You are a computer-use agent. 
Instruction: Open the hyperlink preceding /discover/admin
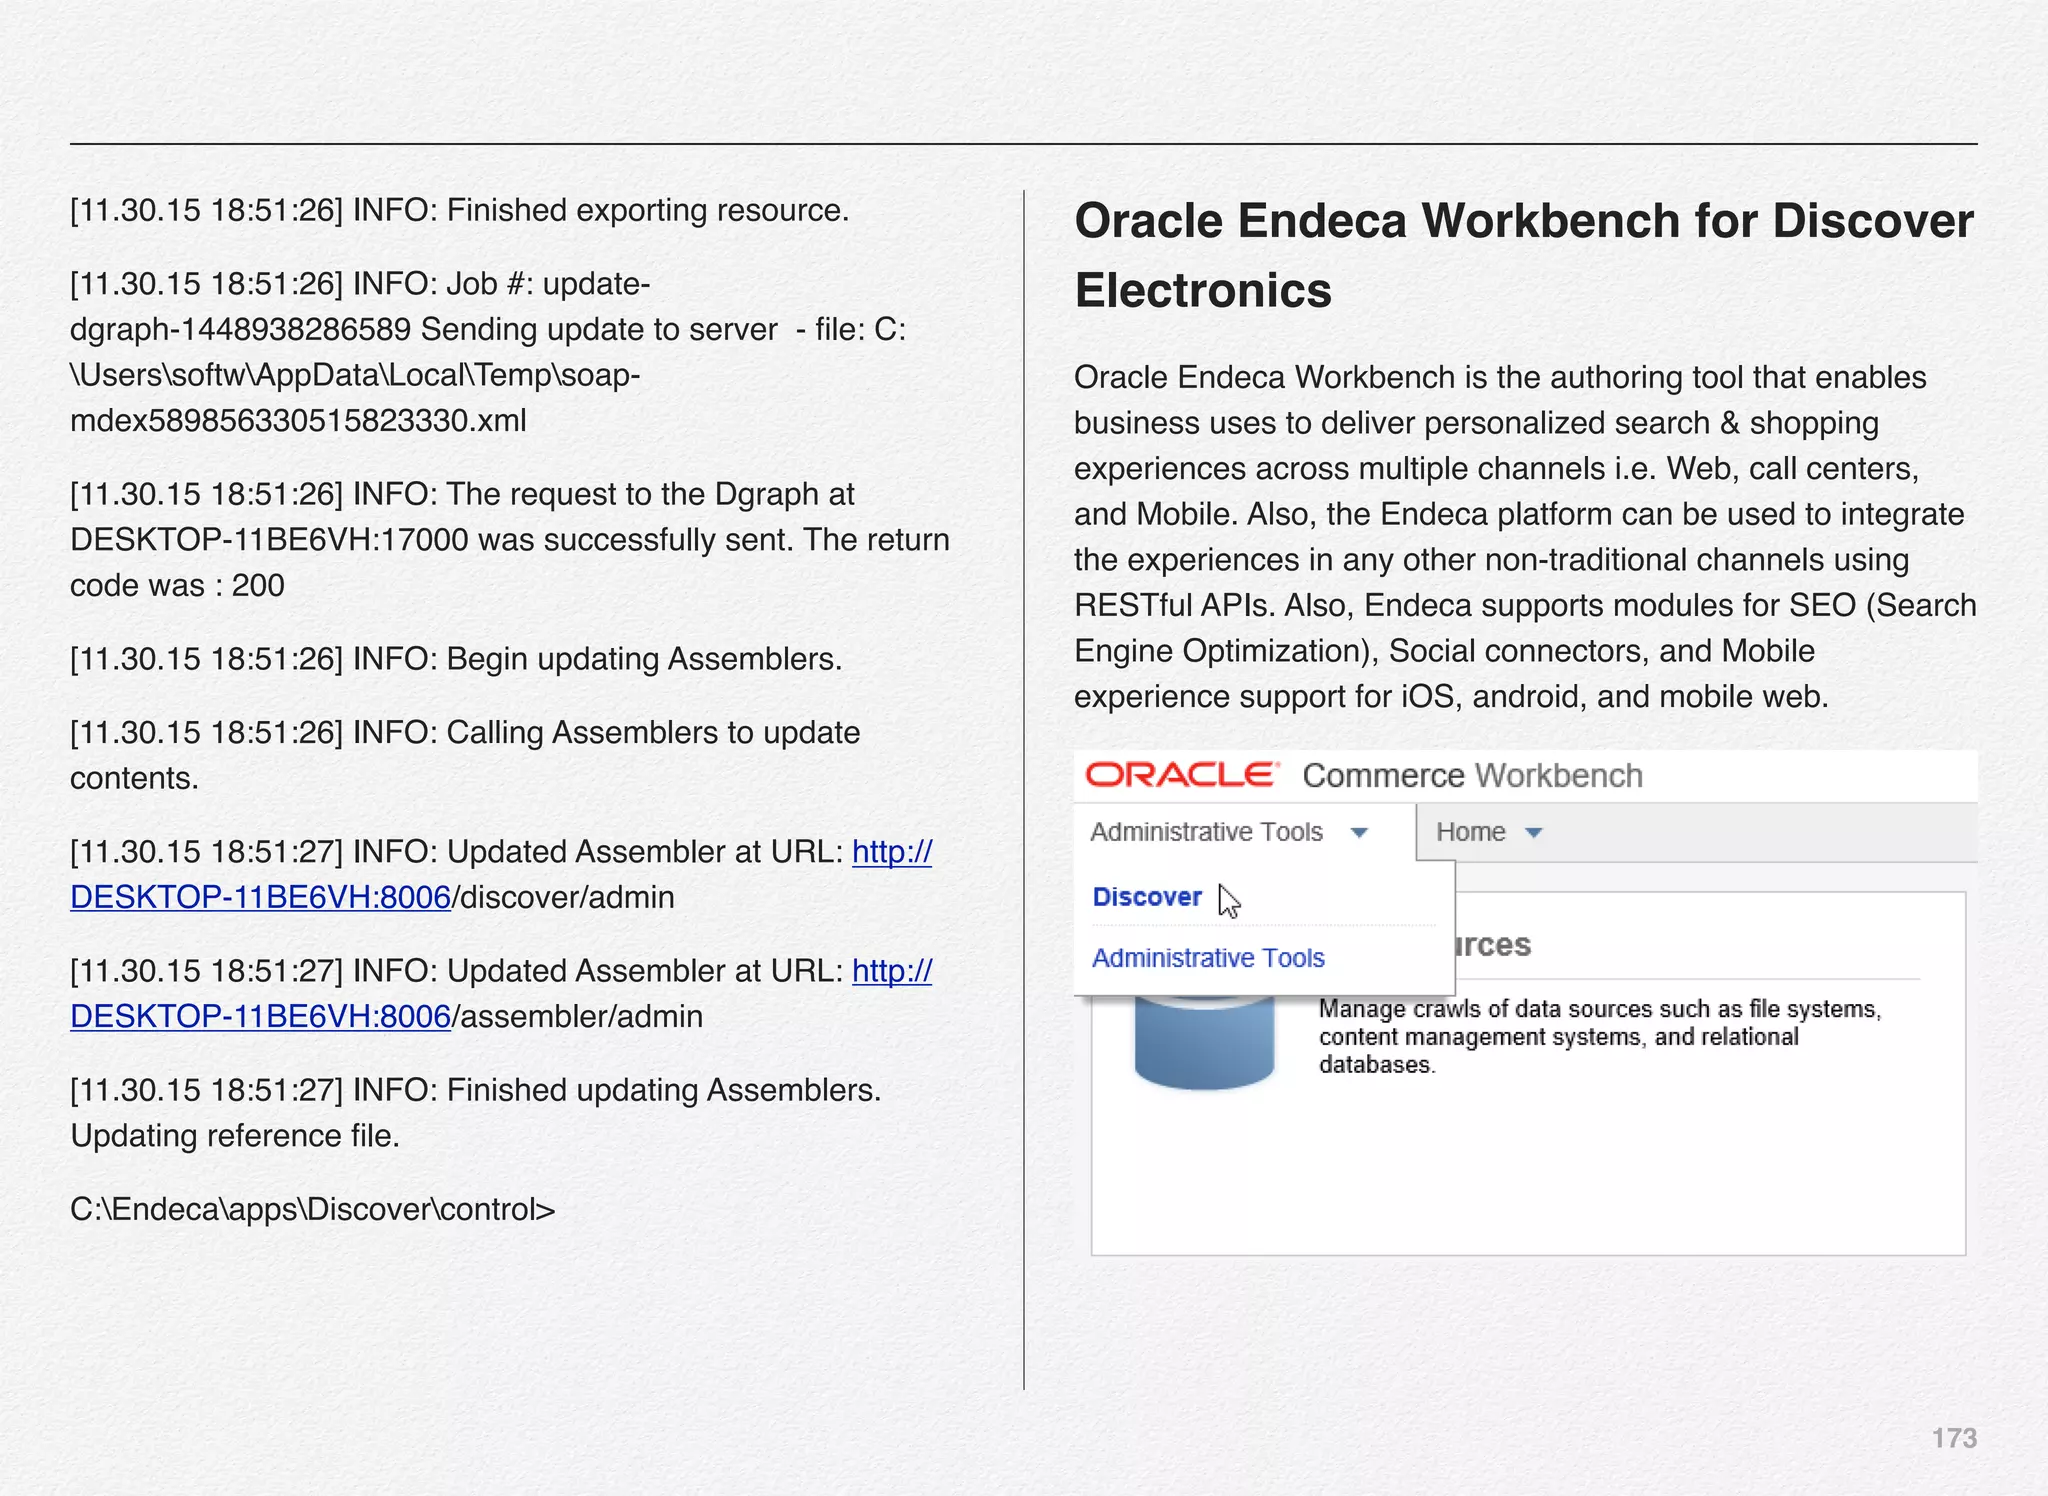click(x=260, y=897)
